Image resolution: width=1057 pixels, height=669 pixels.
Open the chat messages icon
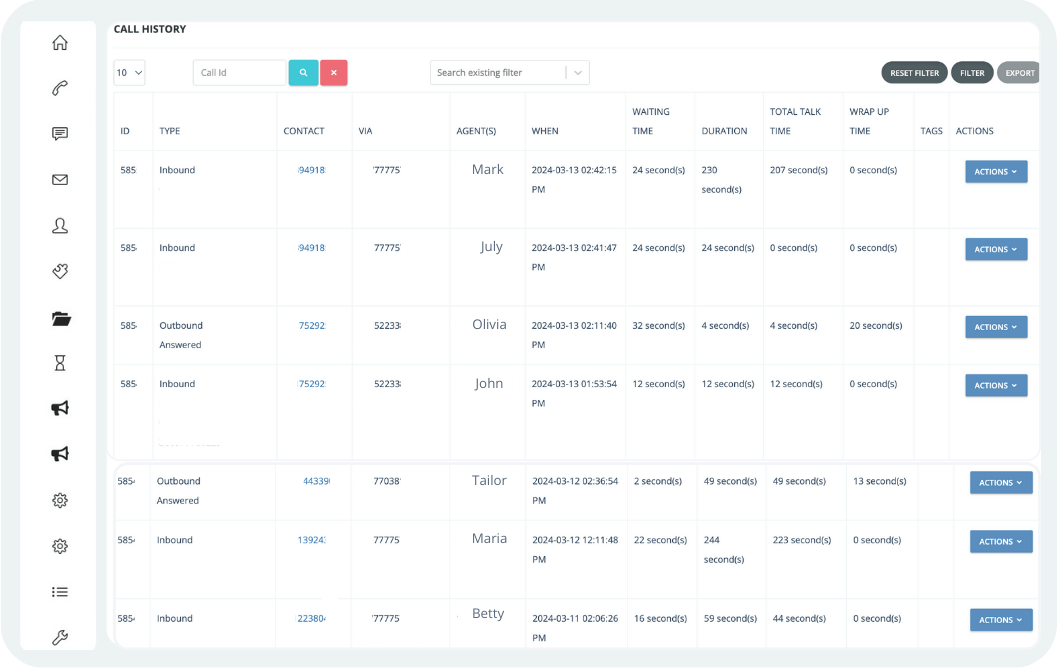[x=59, y=133]
